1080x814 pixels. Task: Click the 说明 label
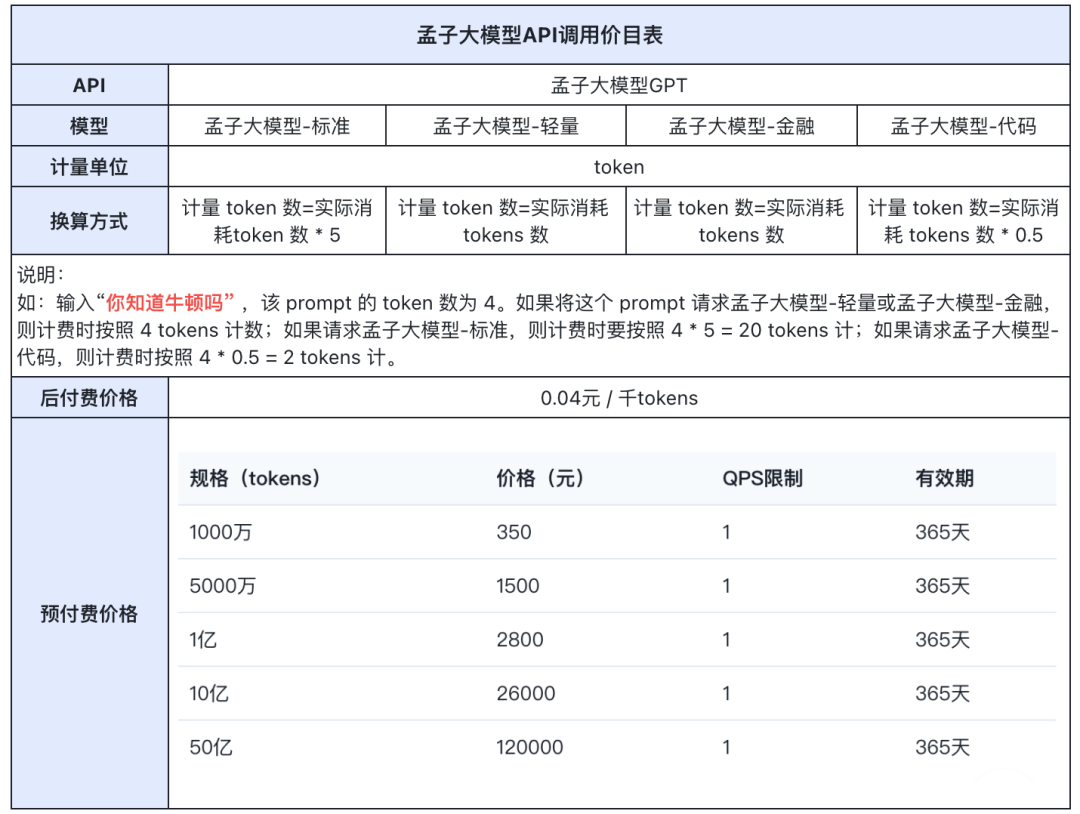pyautogui.click(x=40, y=275)
